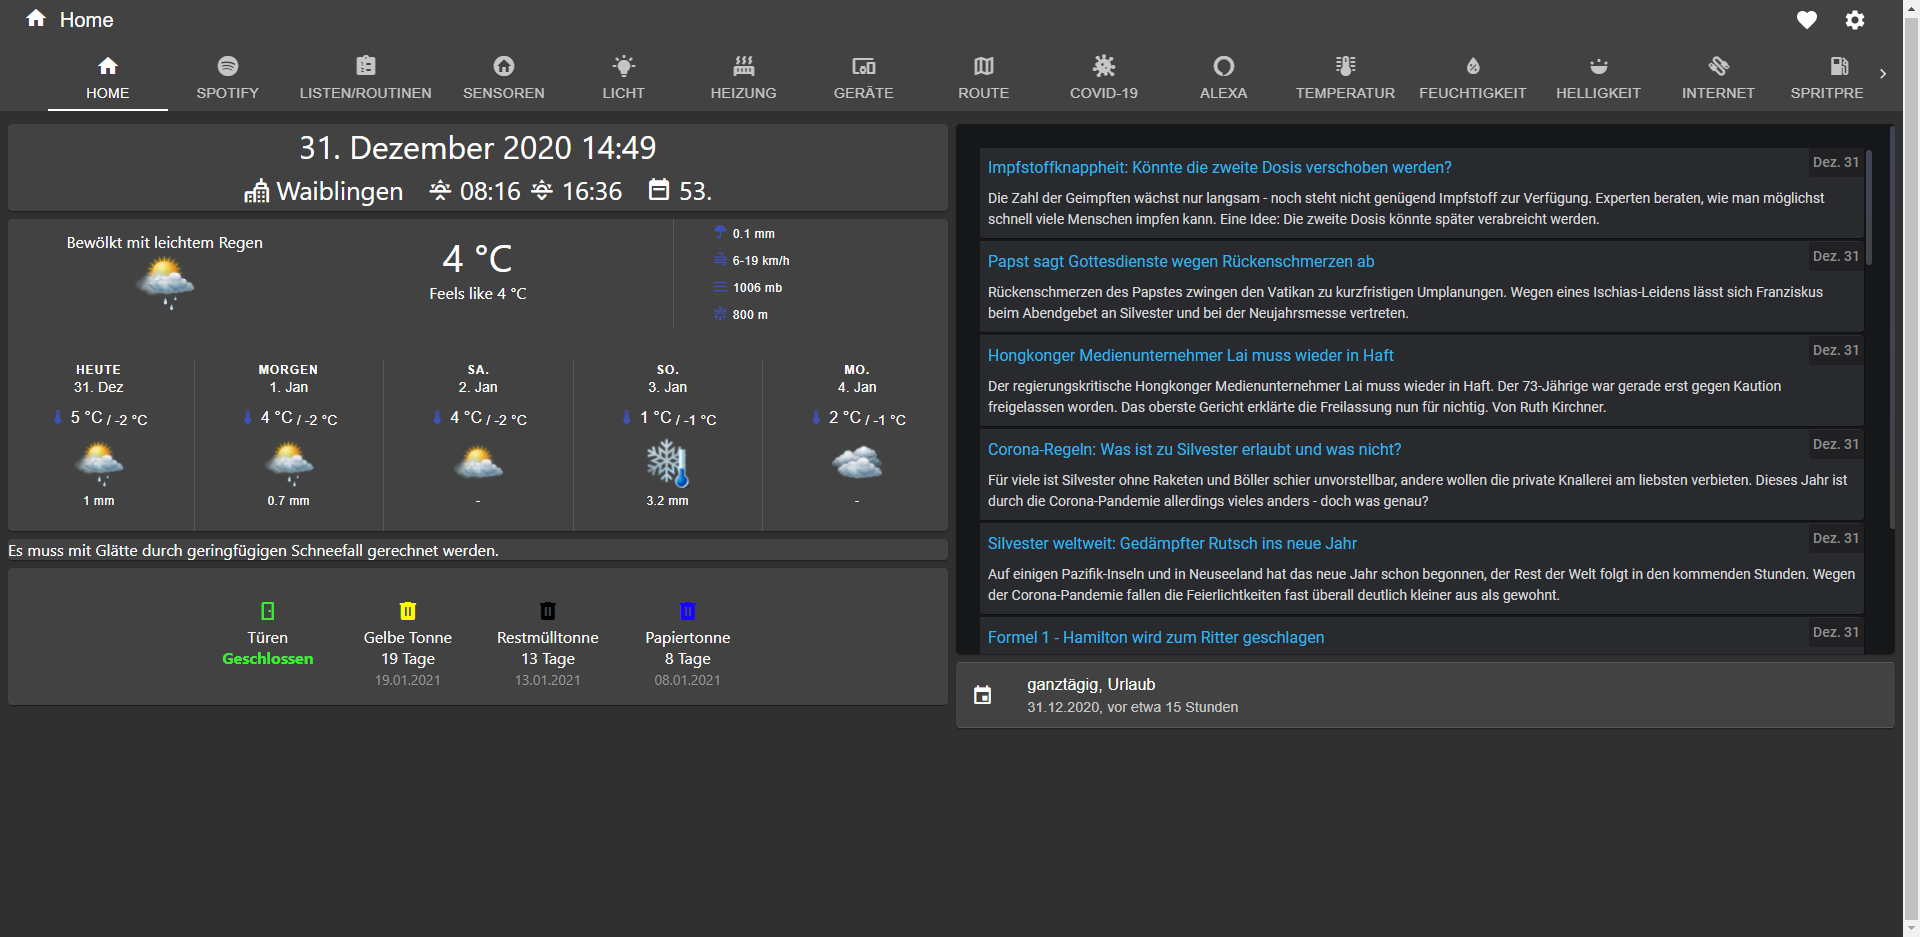Click the Waiblingen city icon

[257, 191]
